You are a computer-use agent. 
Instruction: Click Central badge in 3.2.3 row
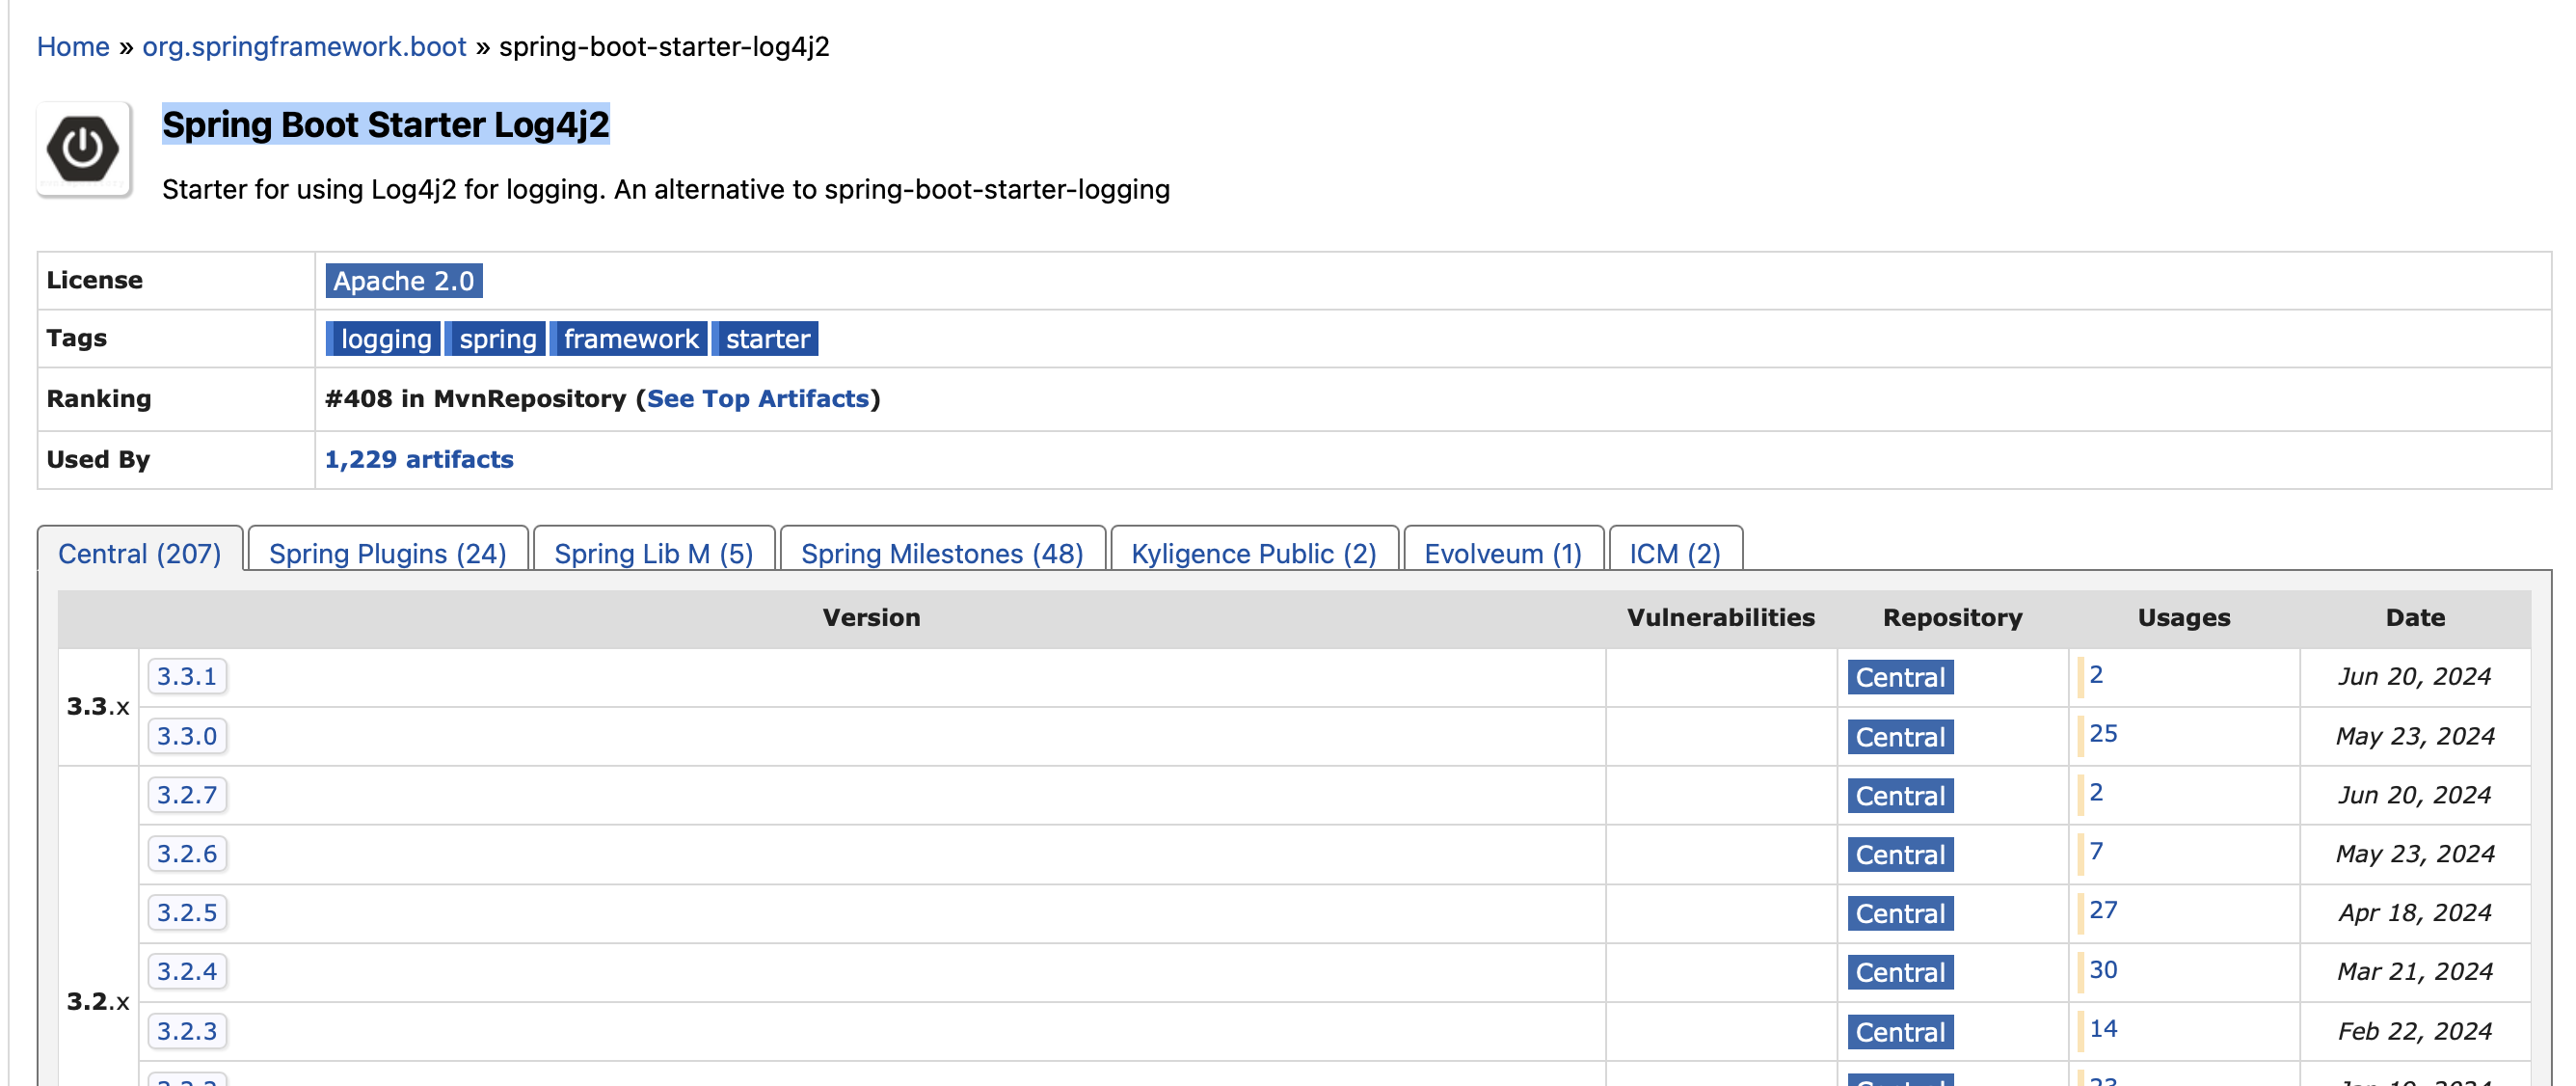(x=1900, y=1032)
